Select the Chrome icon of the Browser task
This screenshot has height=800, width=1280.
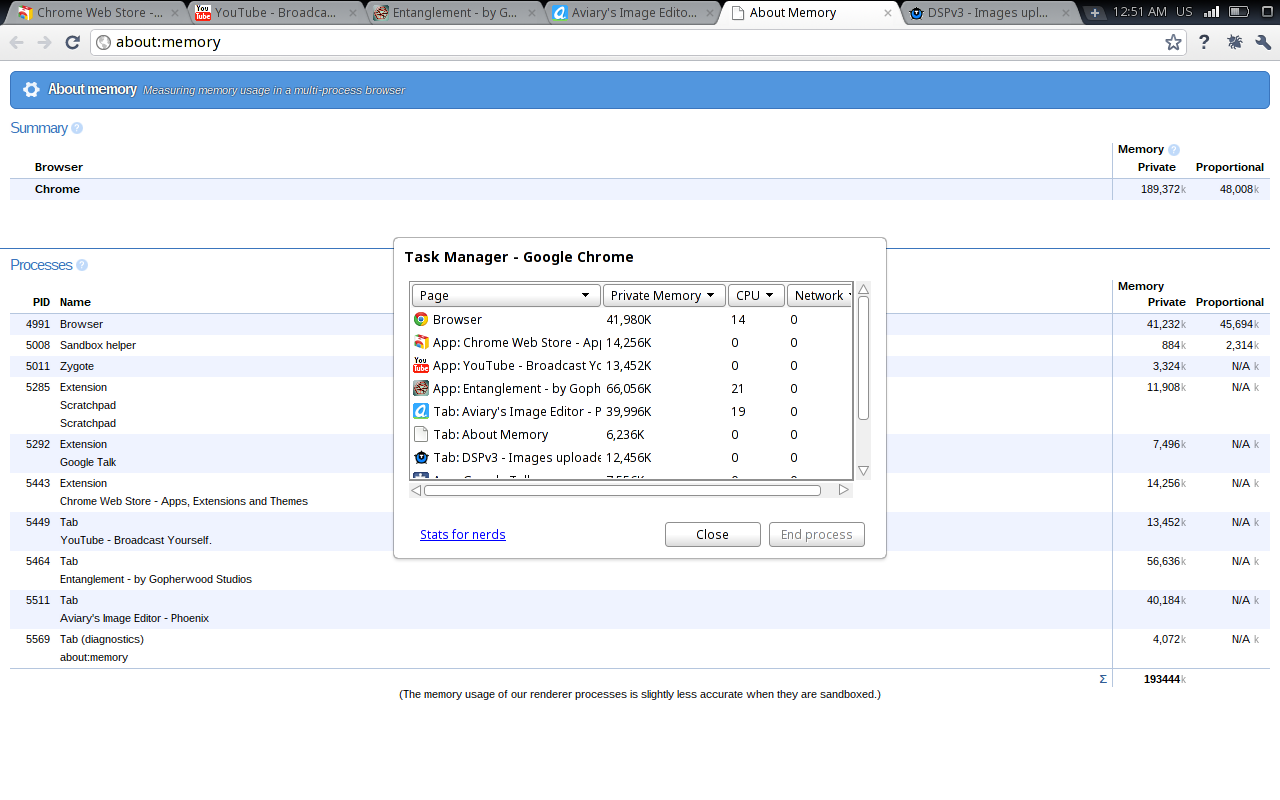click(x=421, y=319)
